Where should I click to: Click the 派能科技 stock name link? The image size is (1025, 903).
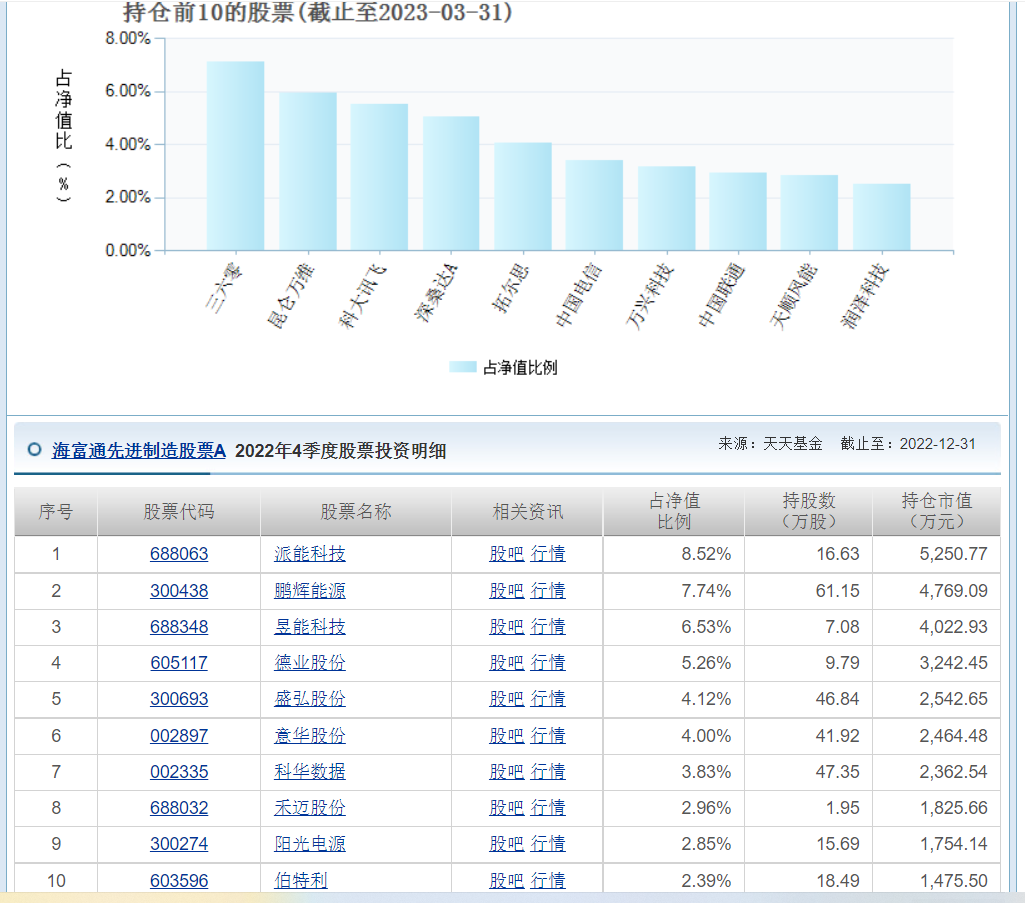[x=310, y=554]
